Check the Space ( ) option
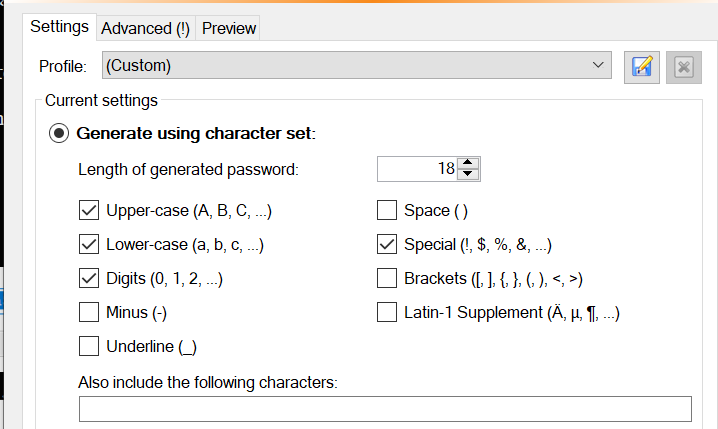Viewport: 718px width, 429px height. tap(387, 211)
